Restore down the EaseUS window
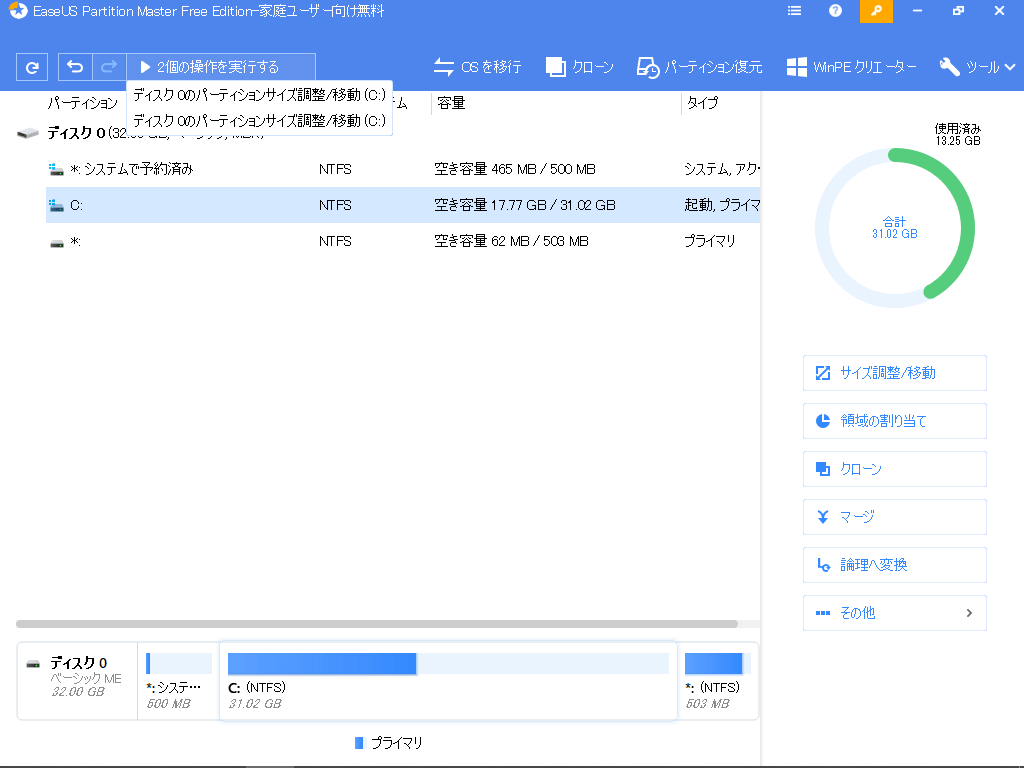This screenshot has width=1024, height=768. 958,11
